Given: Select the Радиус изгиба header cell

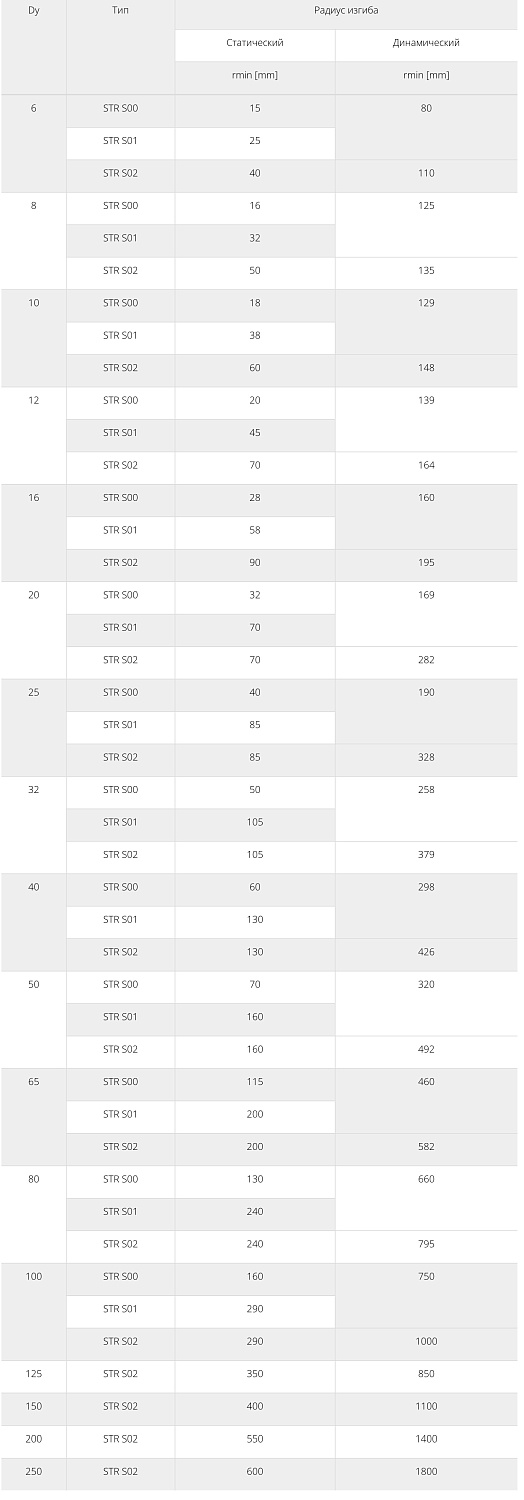Looking at the screenshot, I should coord(347,13).
